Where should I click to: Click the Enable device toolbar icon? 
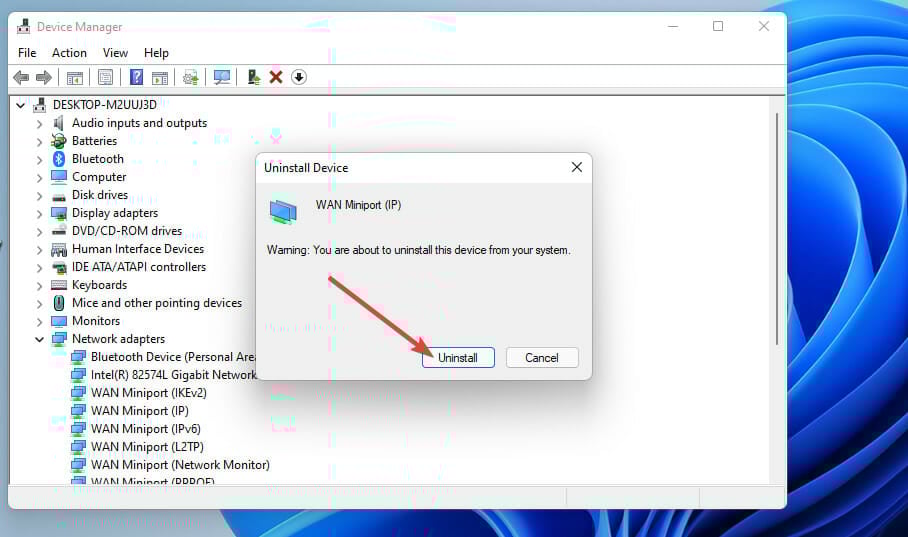253,77
